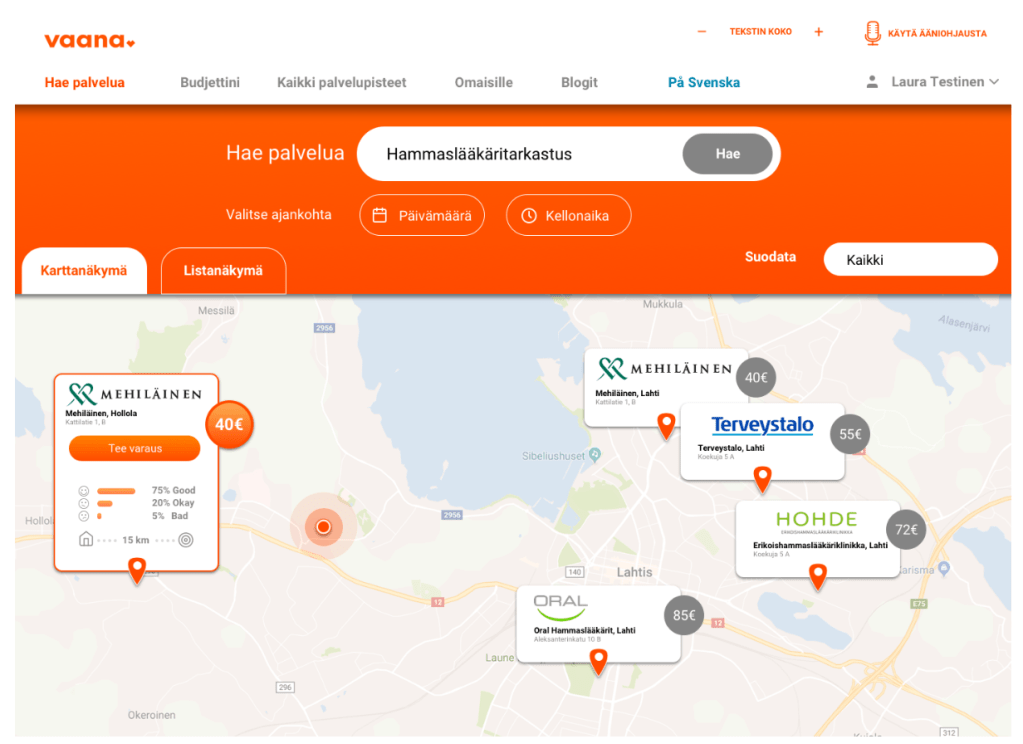Click the 85€ price badge
This screenshot has width=1023, height=744.
click(x=684, y=615)
